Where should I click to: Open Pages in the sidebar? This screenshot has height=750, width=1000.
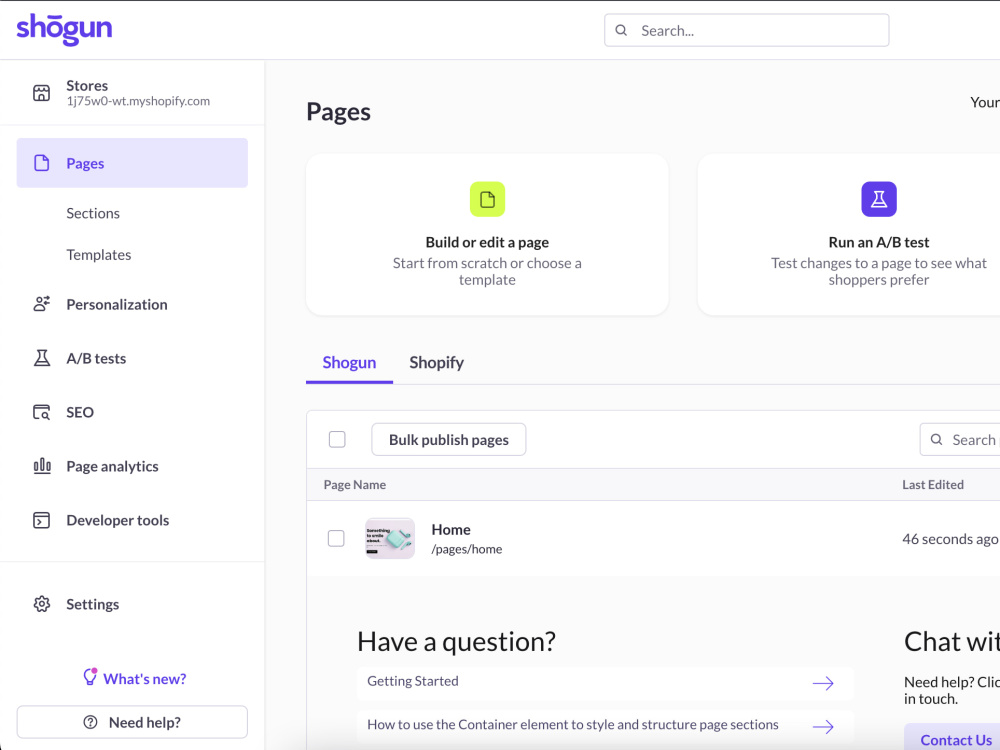pos(132,163)
